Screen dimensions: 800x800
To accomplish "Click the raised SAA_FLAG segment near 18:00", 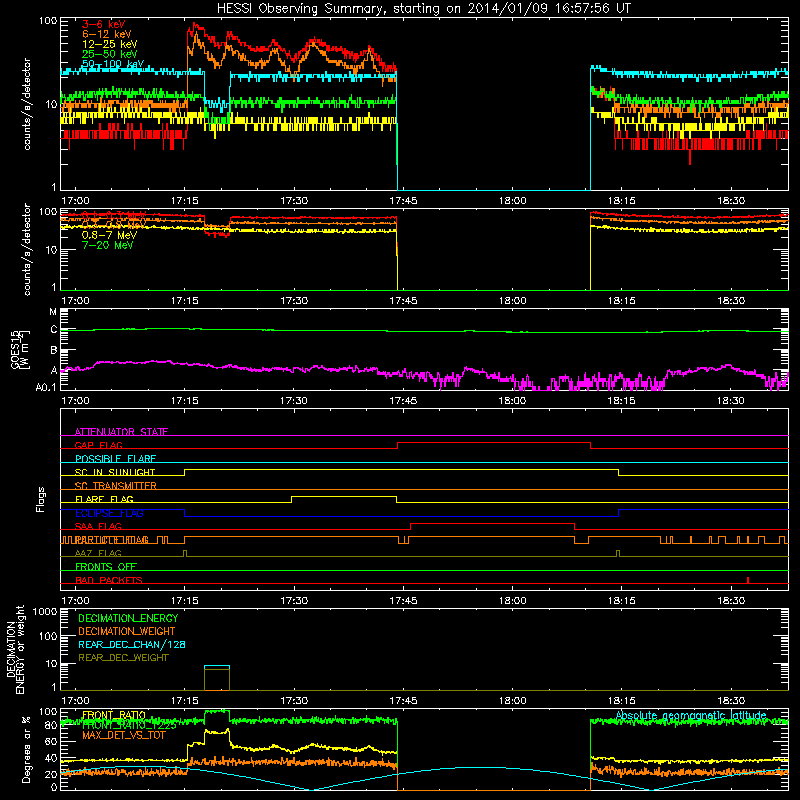I will (493, 524).
